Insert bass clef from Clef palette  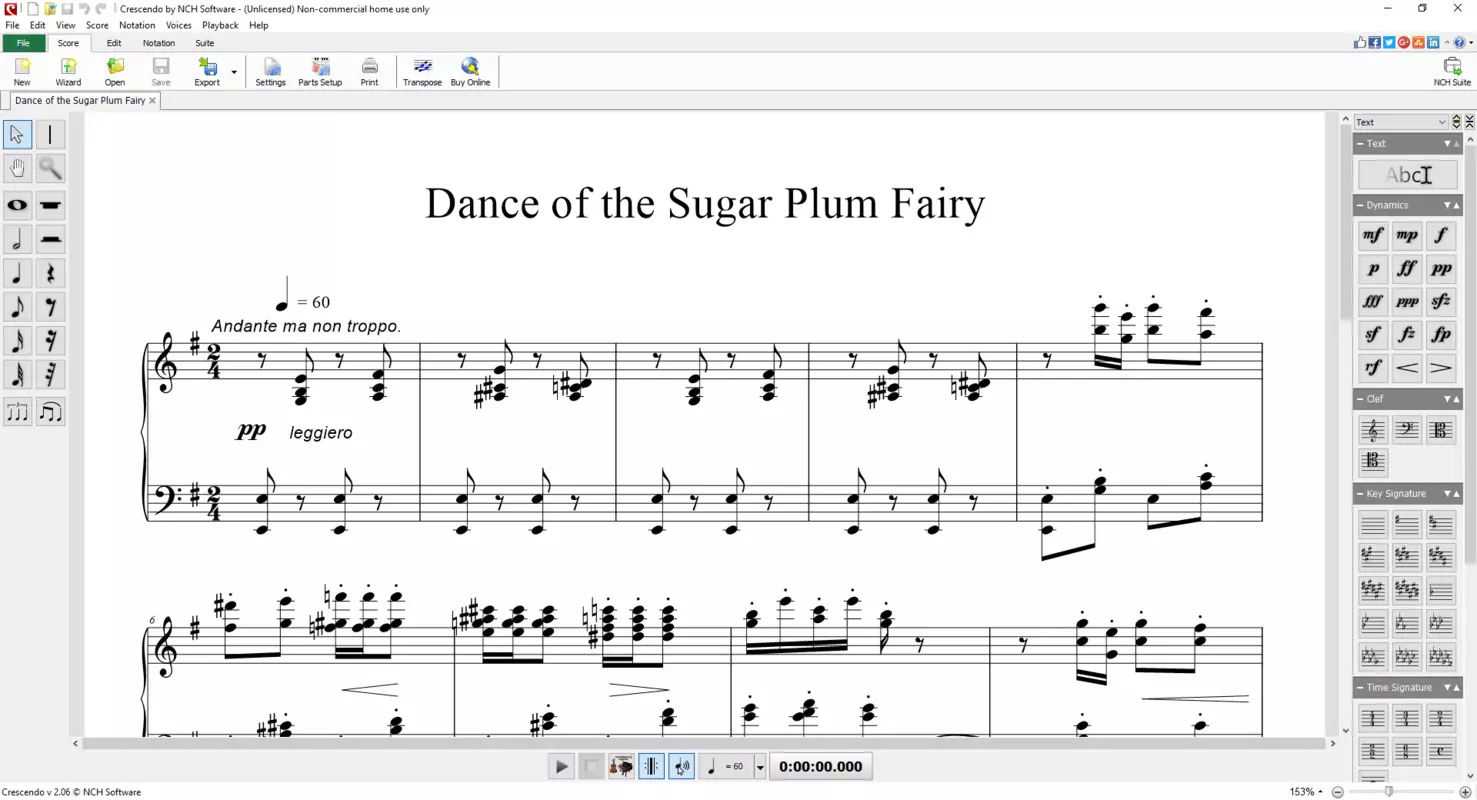click(1407, 430)
